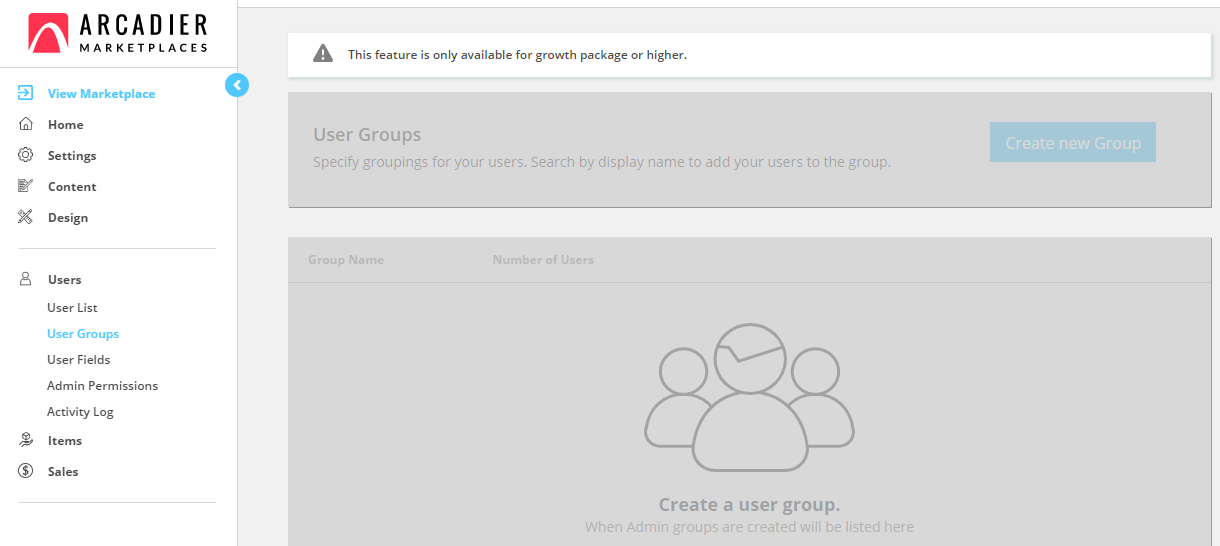Expand the Sales menu section

(x=63, y=471)
